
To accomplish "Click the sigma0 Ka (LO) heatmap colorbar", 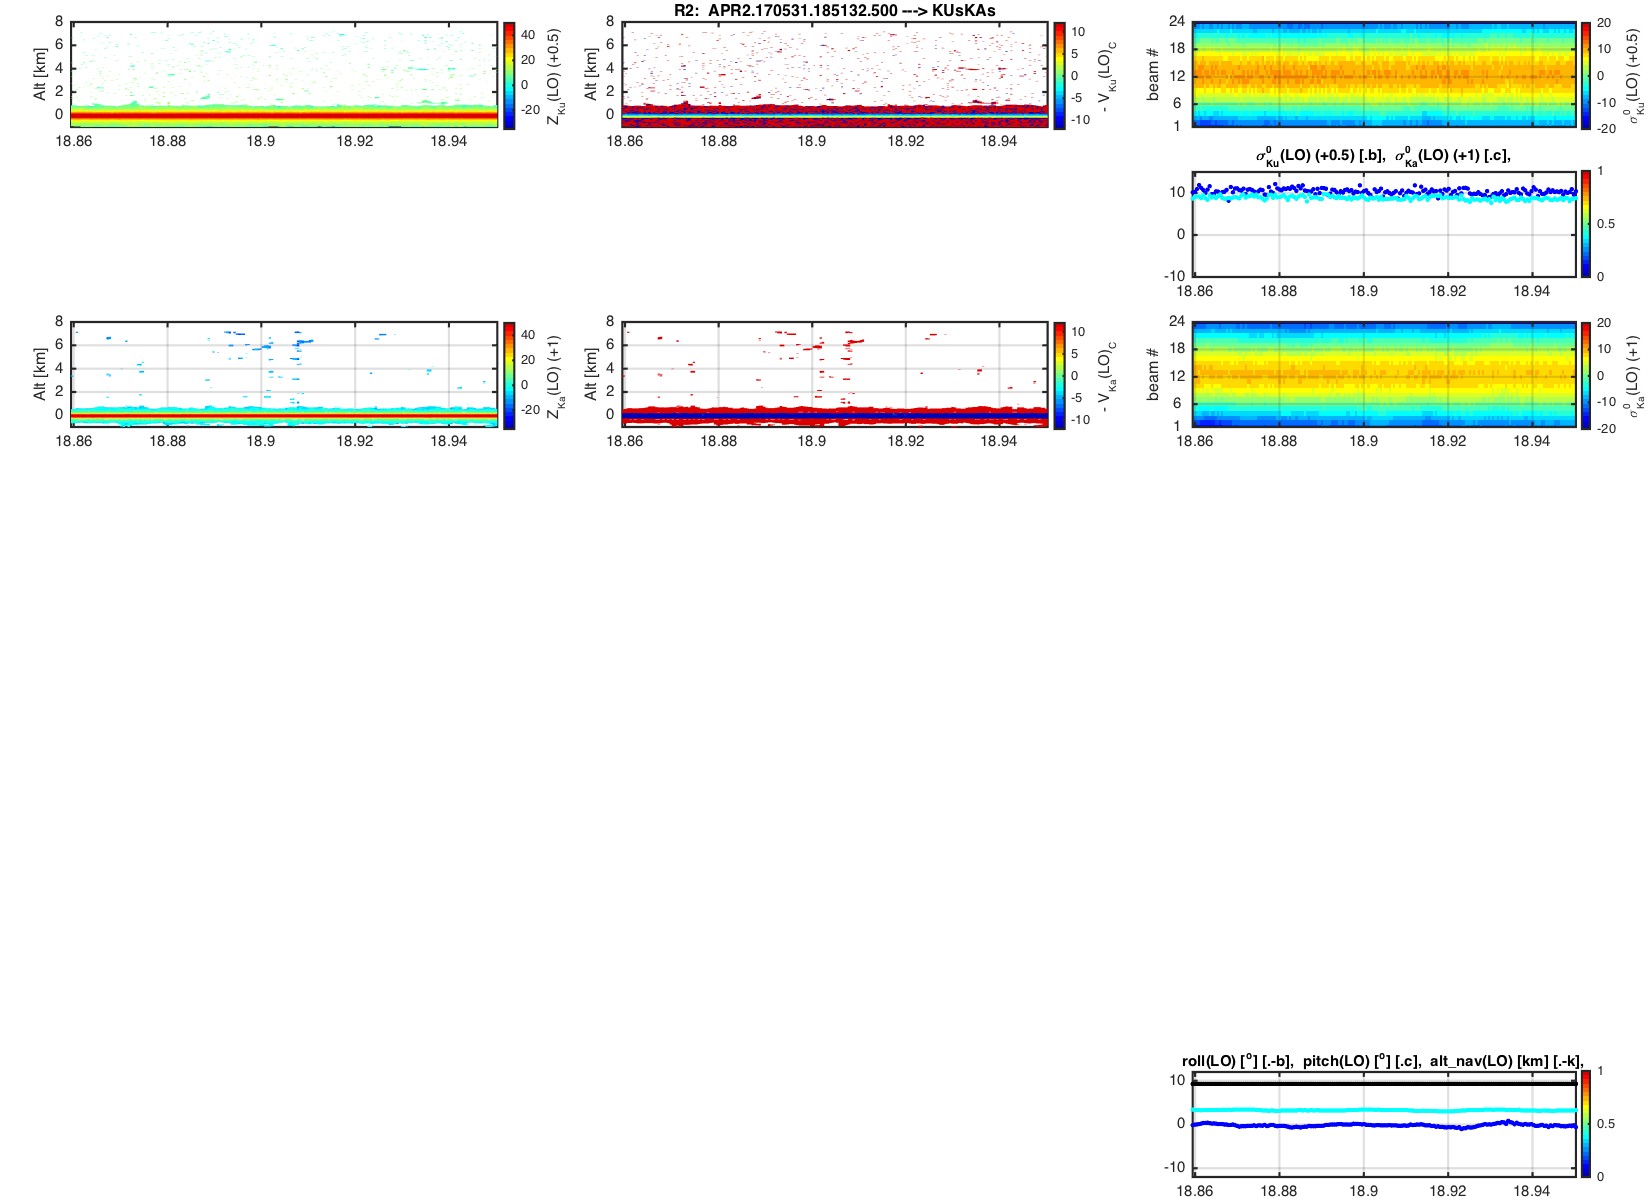I will tap(1586, 375).
